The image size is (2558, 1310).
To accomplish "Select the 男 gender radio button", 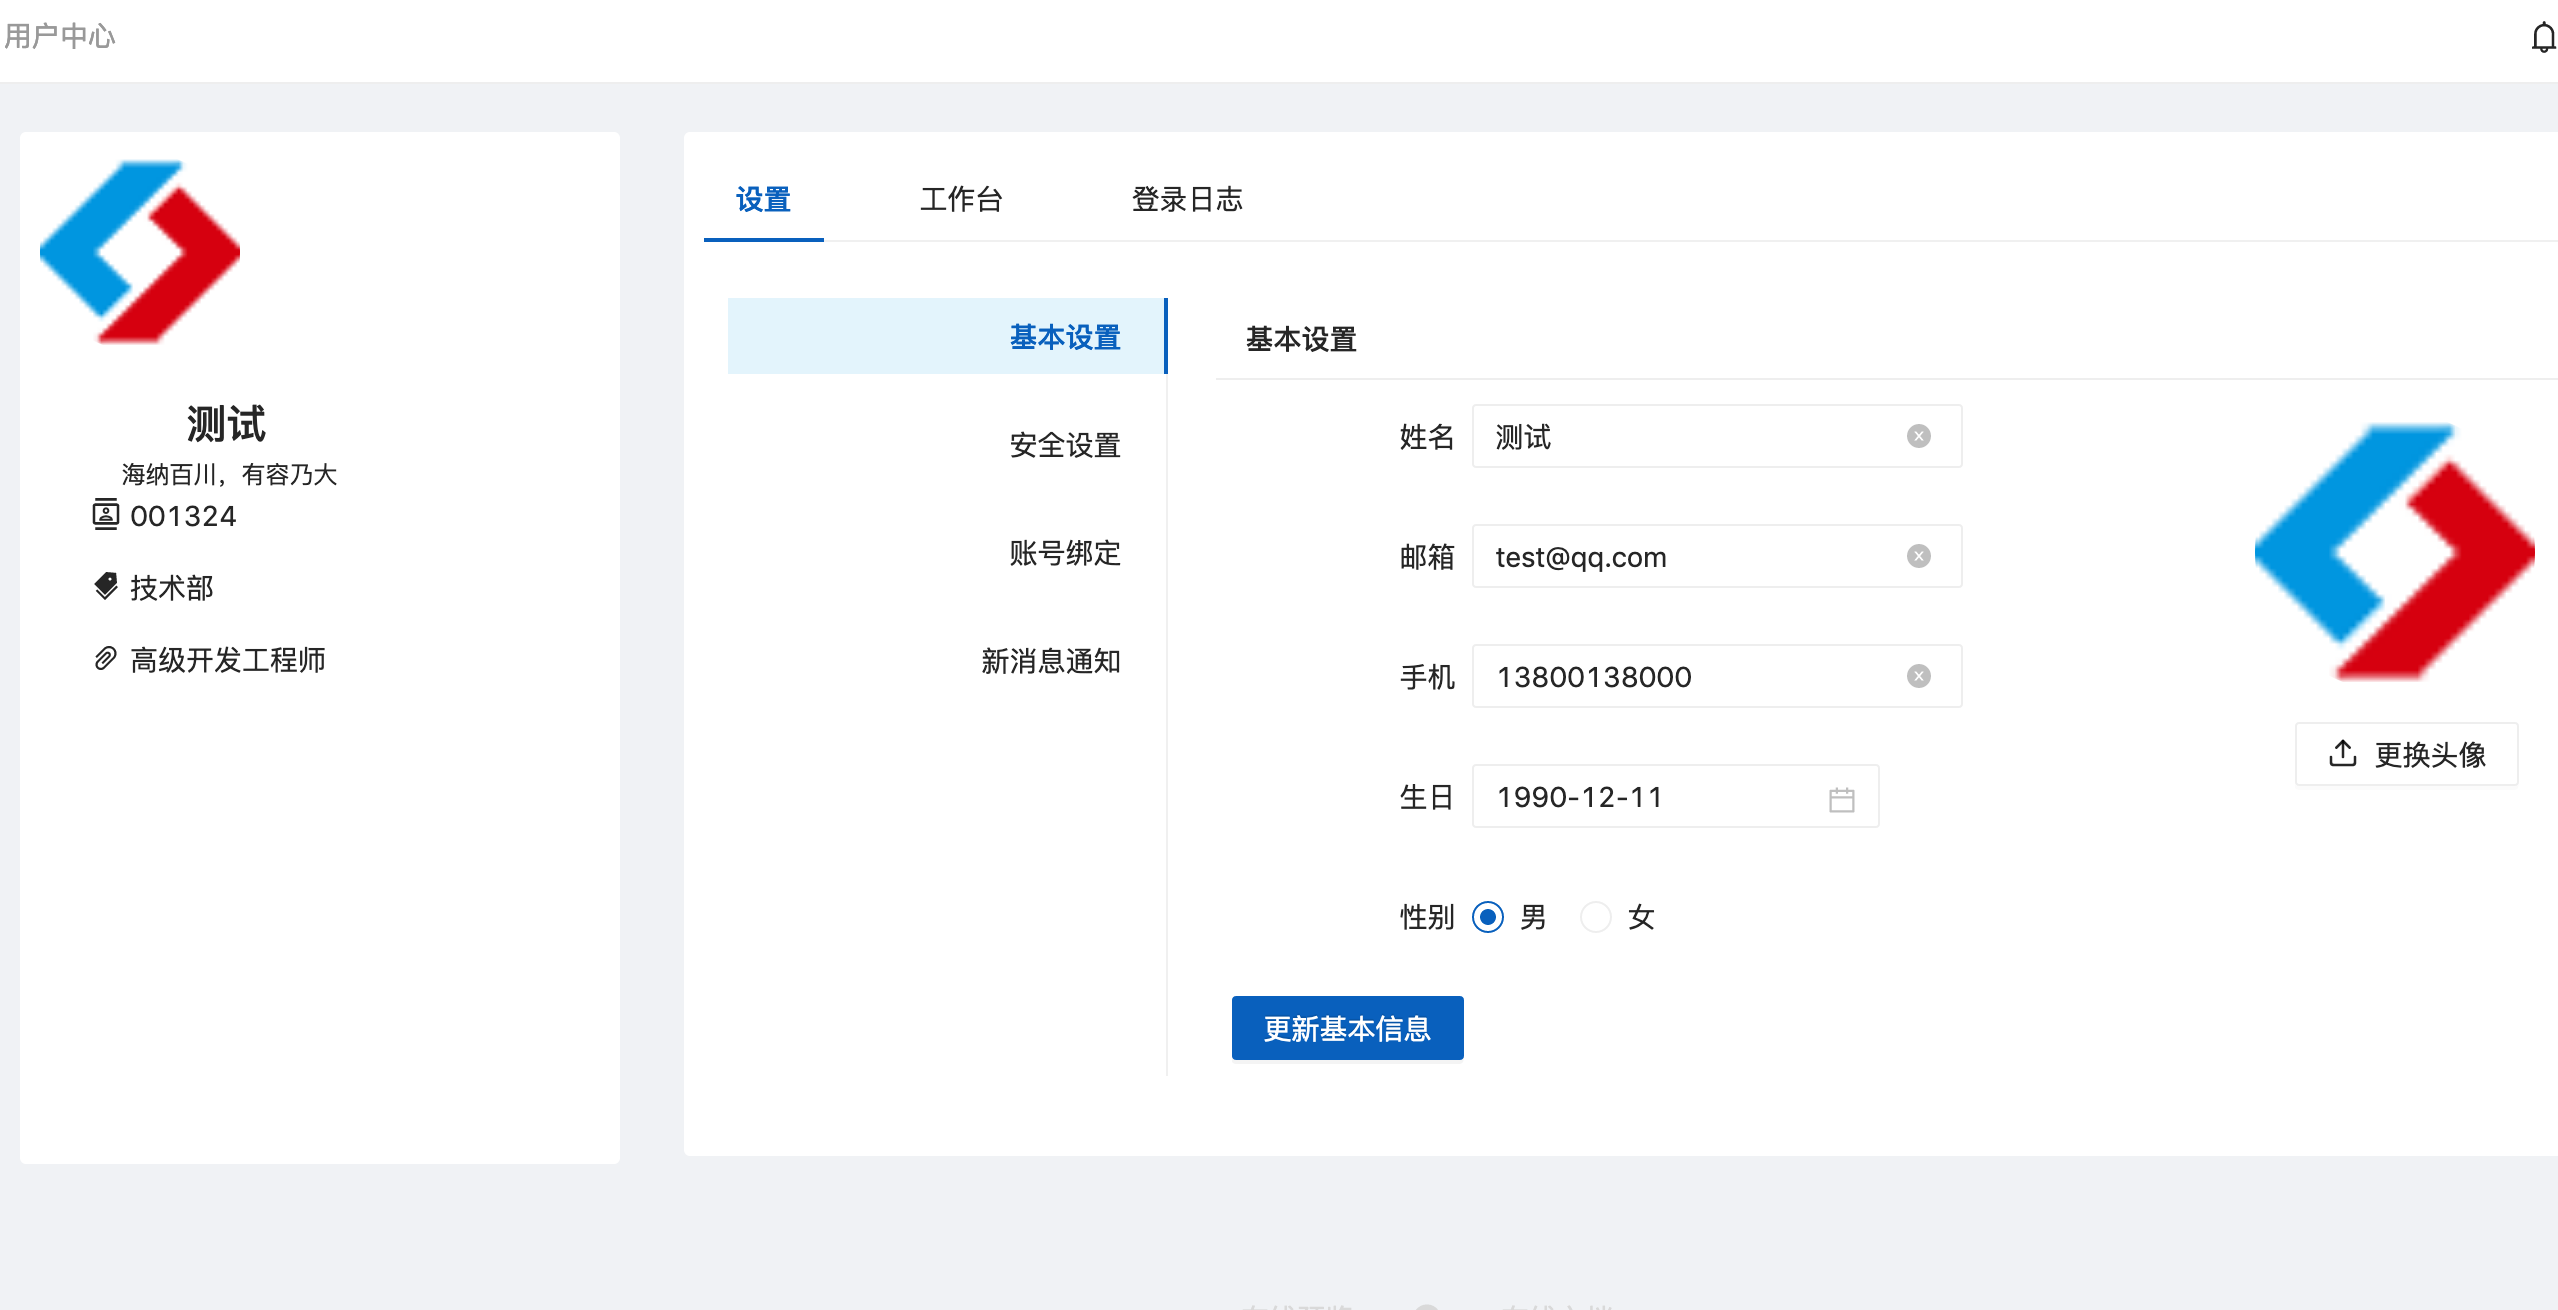I will (1487, 917).
